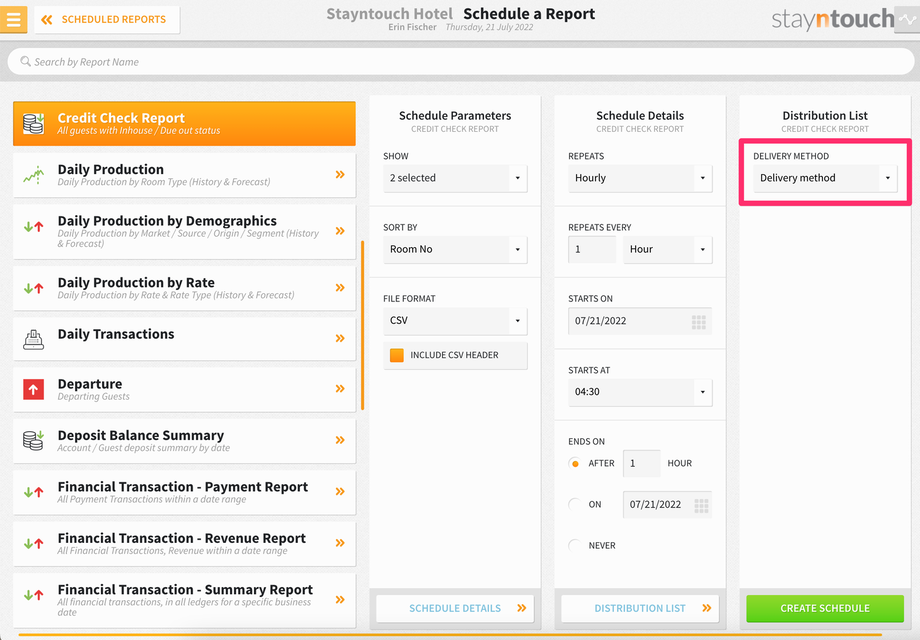Click the double-chevron back icon
Viewport: 920px width, 640px height.
pos(47,19)
